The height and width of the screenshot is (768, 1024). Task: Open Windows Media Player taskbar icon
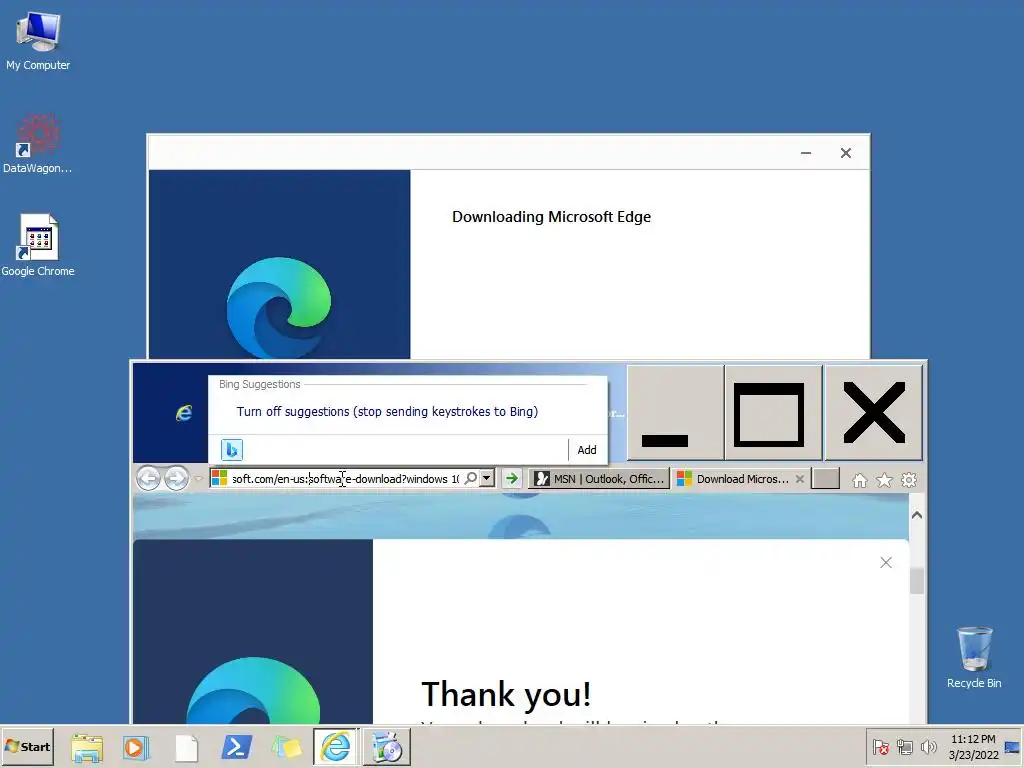[x=136, y=747]
